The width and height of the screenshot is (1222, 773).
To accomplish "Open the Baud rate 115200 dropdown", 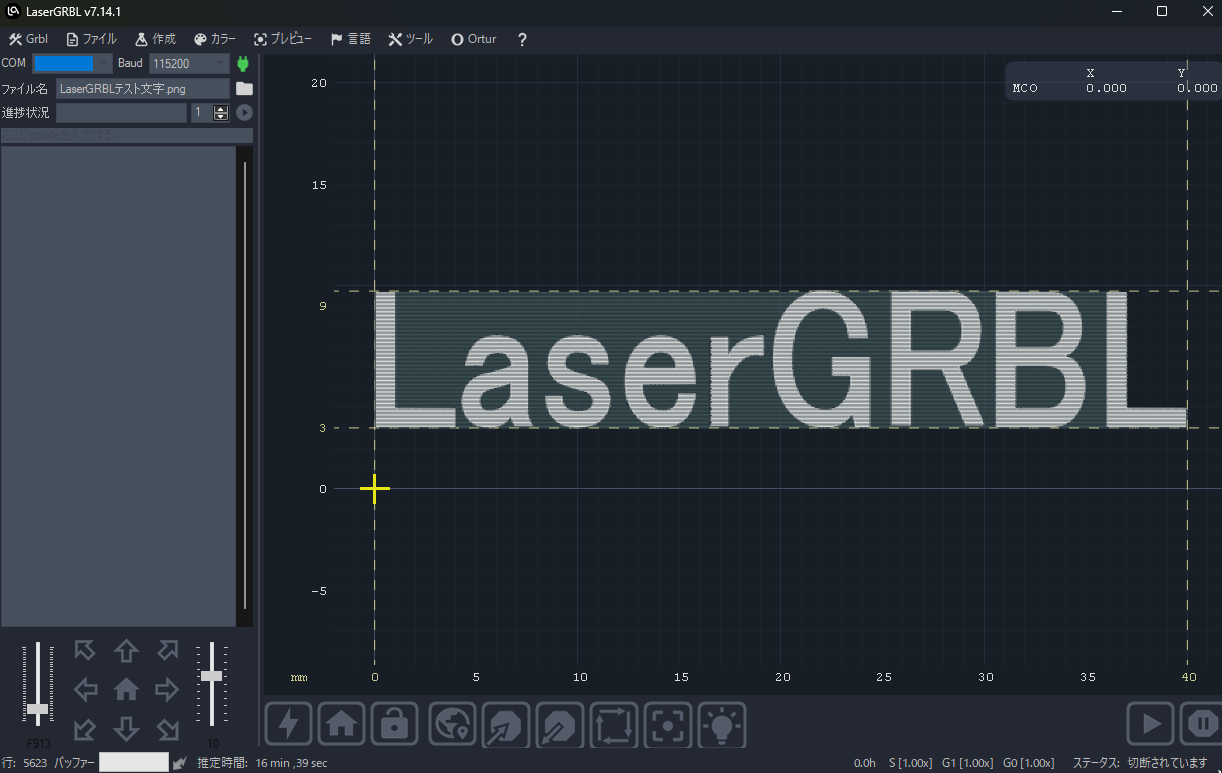I will (189, 63).
